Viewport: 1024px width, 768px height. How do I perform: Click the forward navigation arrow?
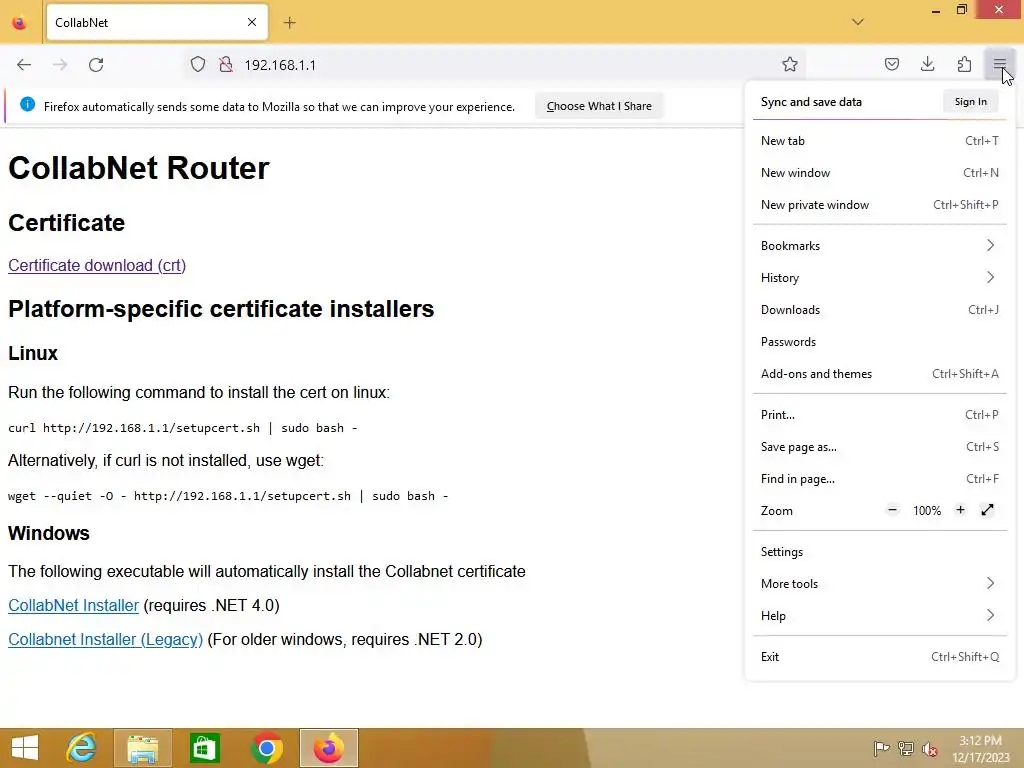tap(60, 65)
